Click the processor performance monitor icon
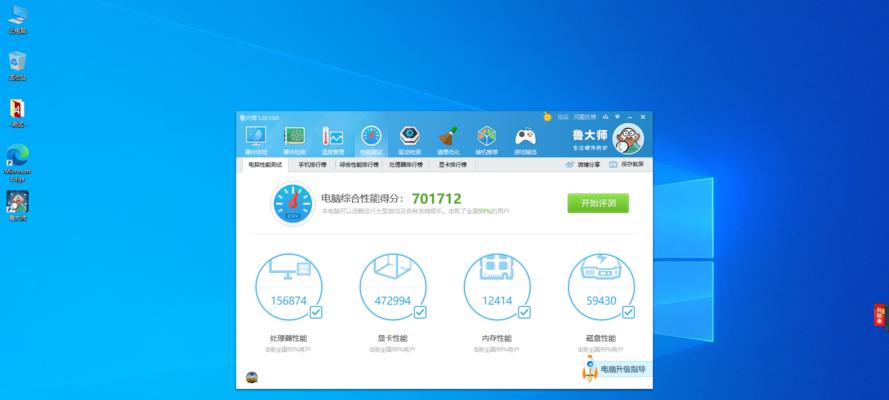Image resolution: width=889 pixels, height=400 pixels. tap(289, 268)
